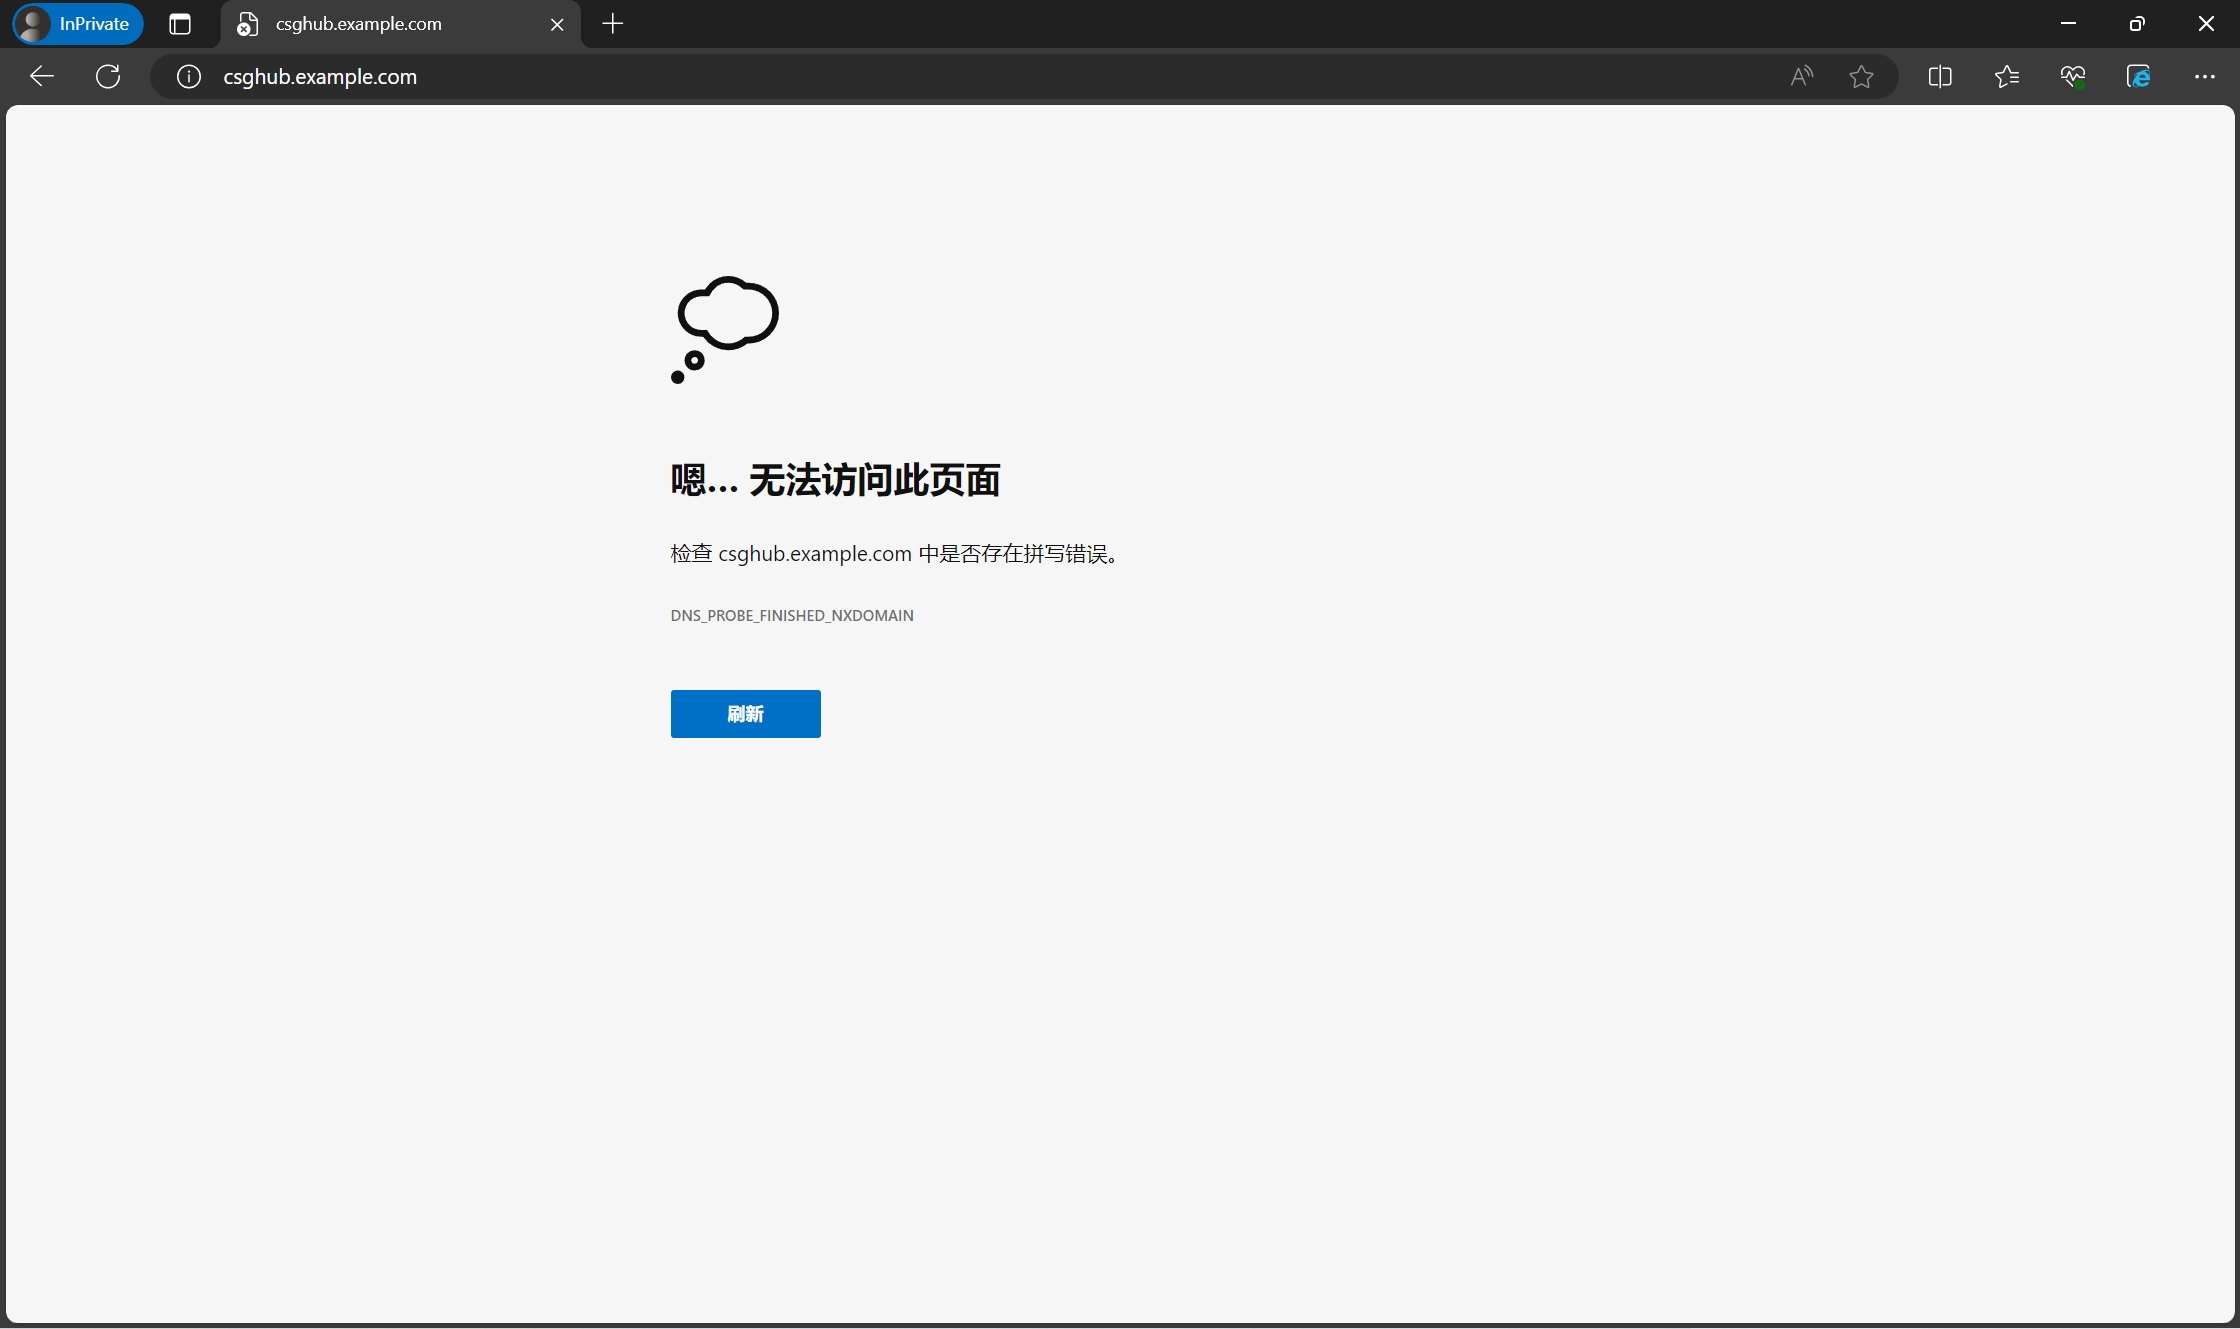Click the DNS_PROBE_FINISHED_NXDOMAIN error text
The height and width of the screenshot is (1329, 2240).
(792, 616)
